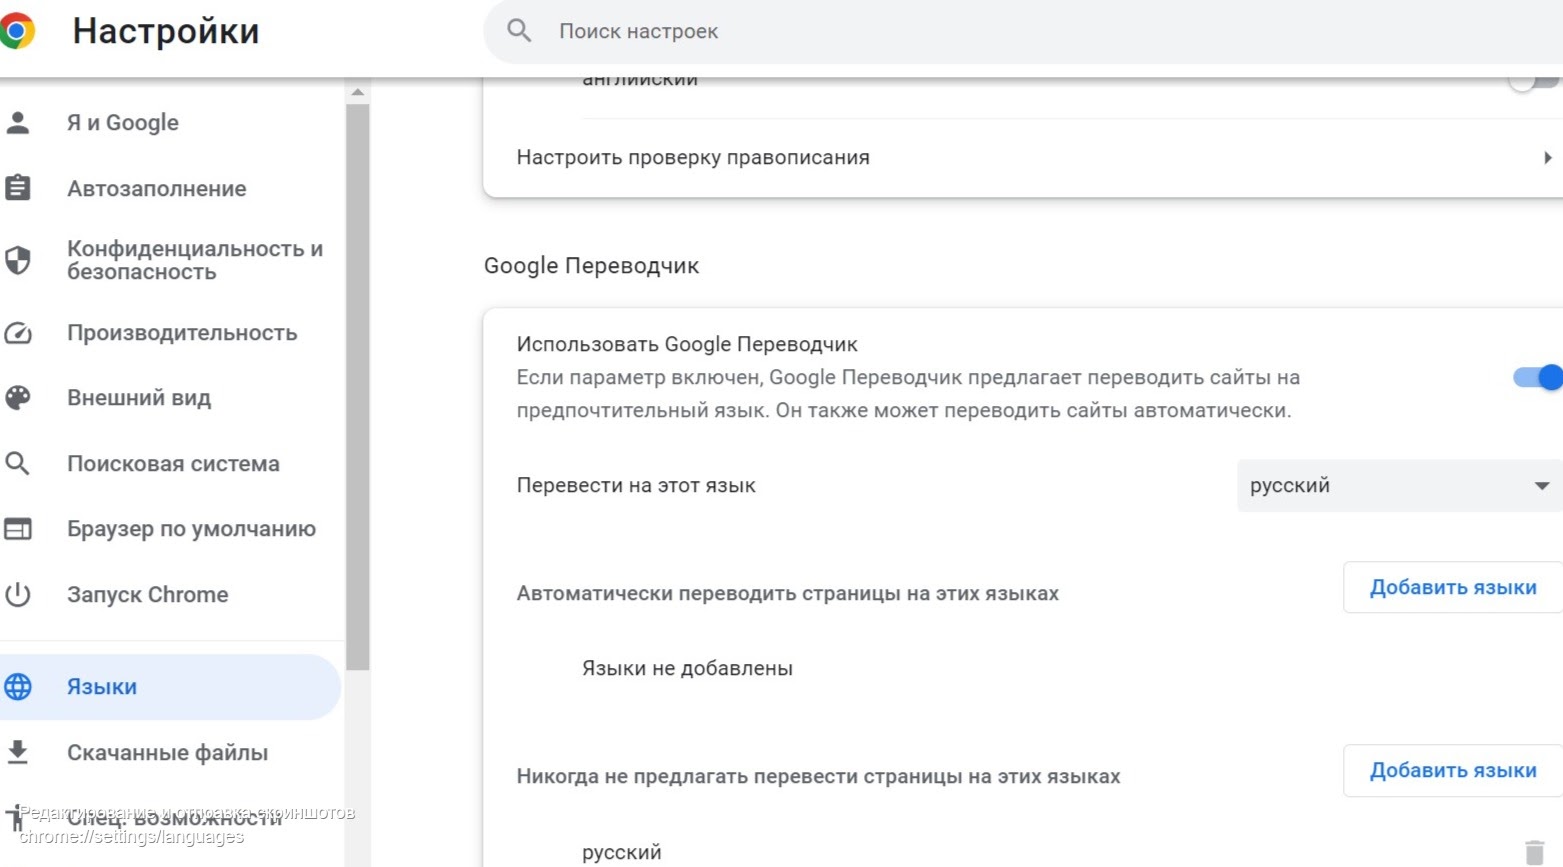Click the download icon for Скачанные файлы

pos(18,752)
